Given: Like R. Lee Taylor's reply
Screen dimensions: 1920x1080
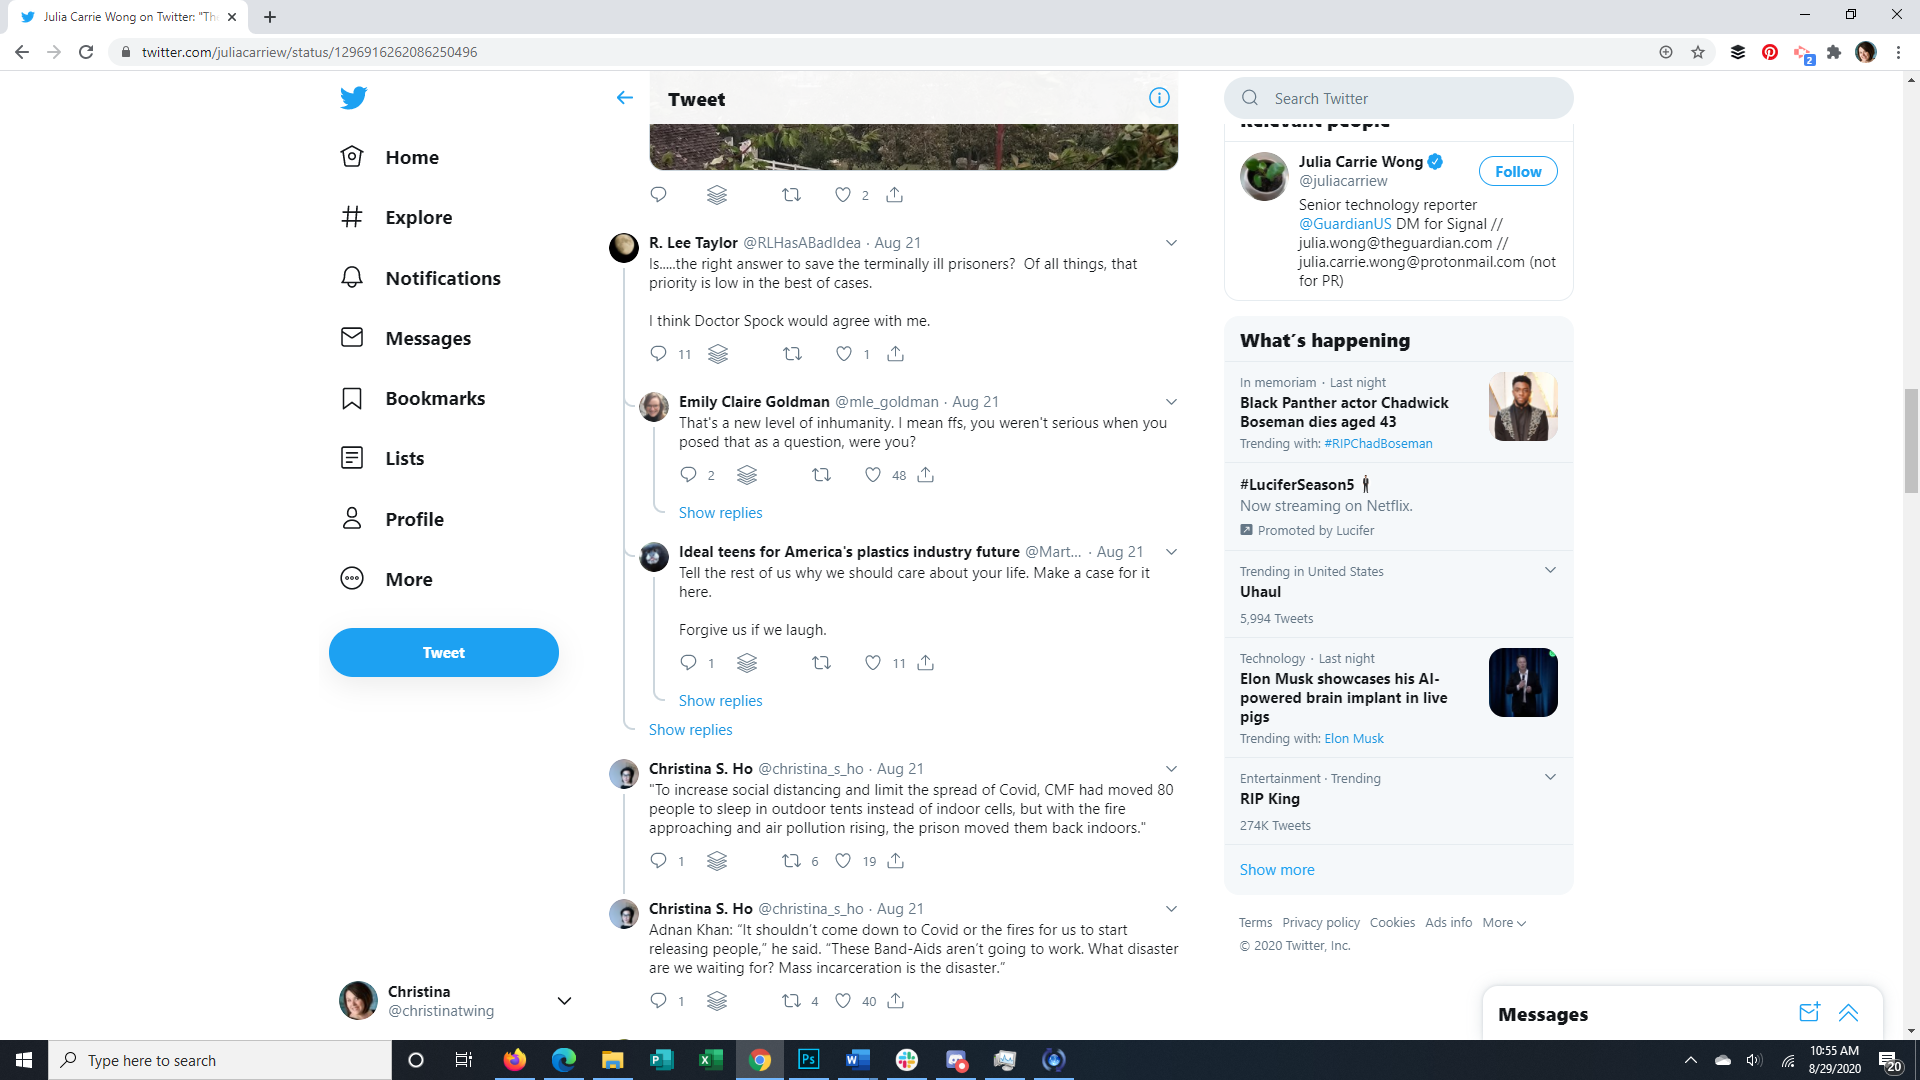Looking at the screenshot, I should [844, 354].
